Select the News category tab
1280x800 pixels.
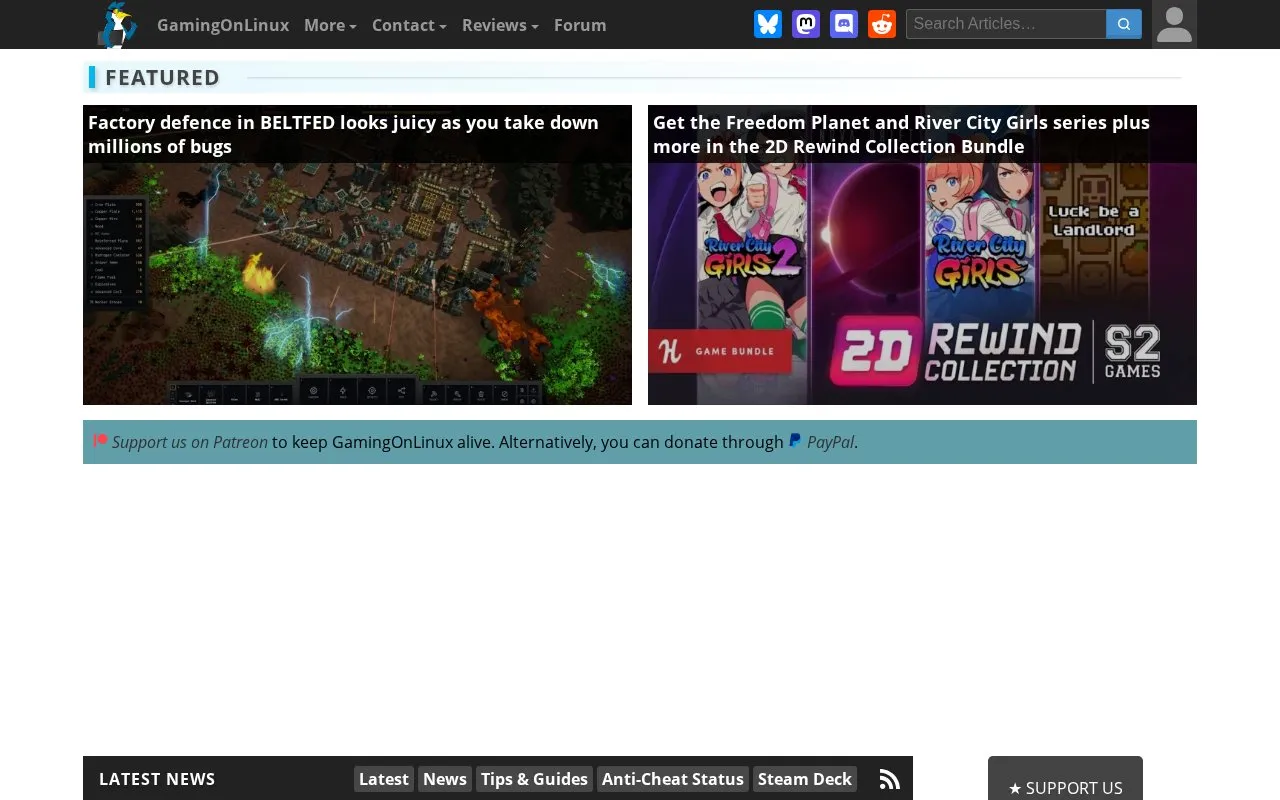[445, 779]
